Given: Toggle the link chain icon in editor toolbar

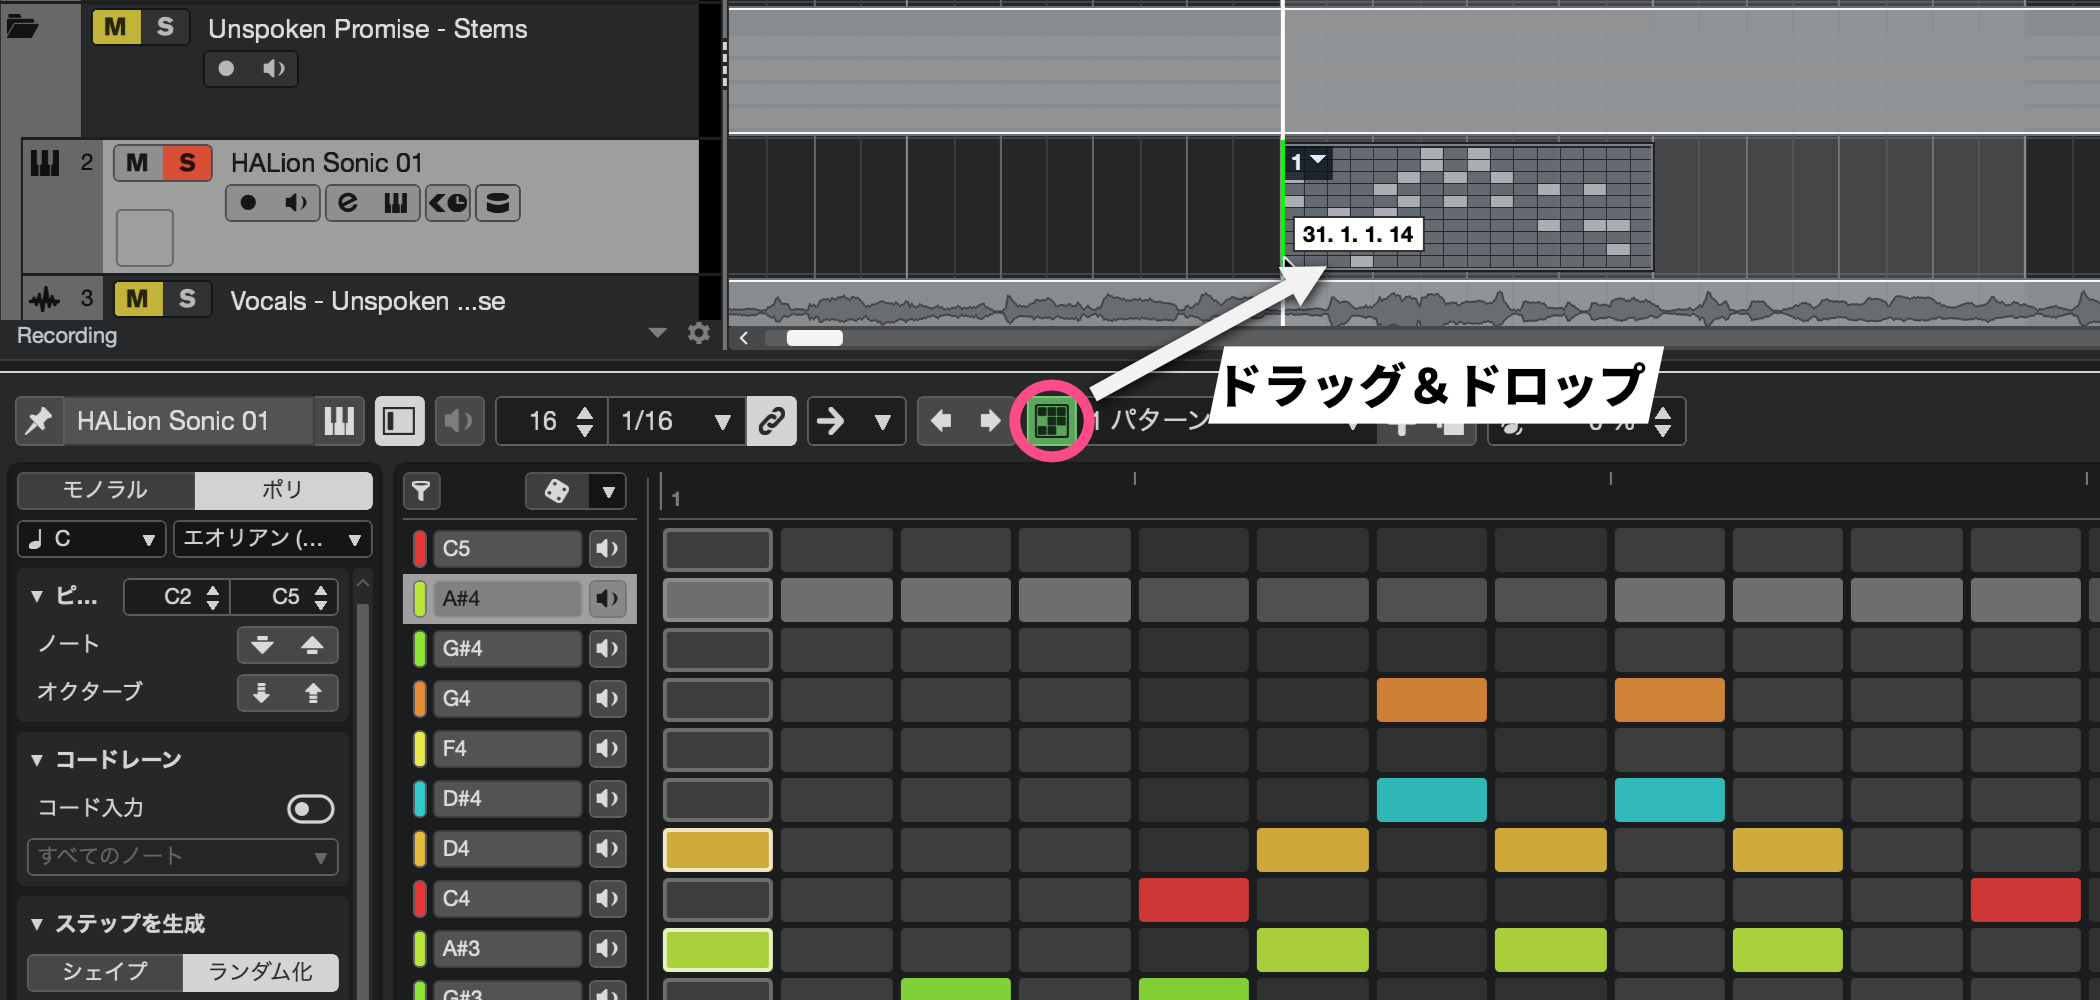Looking at the screenshot, I should (x=771, y=421).
